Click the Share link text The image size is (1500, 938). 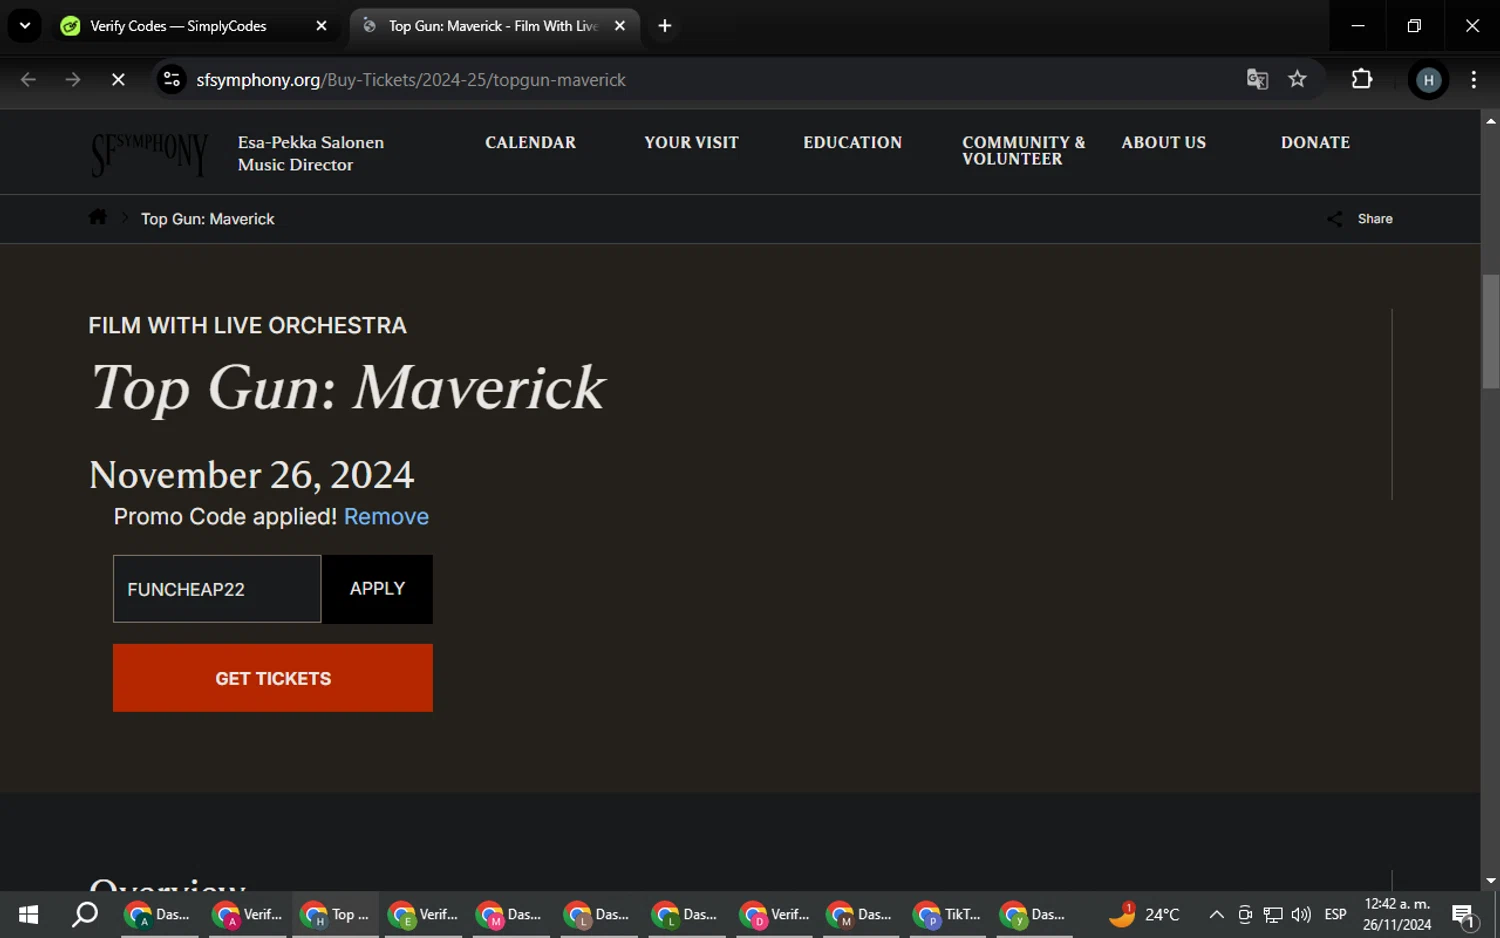1375,219
